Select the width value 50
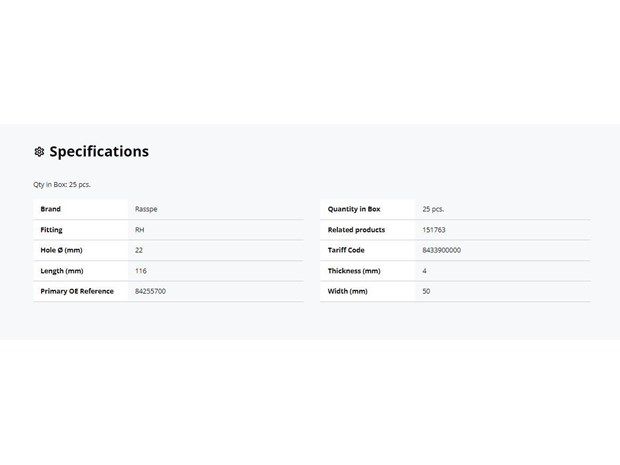The width and height of the screenshot is (620, 465). tap(426, 291)
